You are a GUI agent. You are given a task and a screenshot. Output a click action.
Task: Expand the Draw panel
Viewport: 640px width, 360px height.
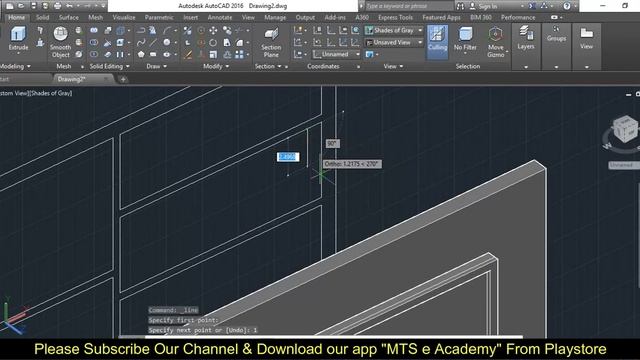(157, 66)
